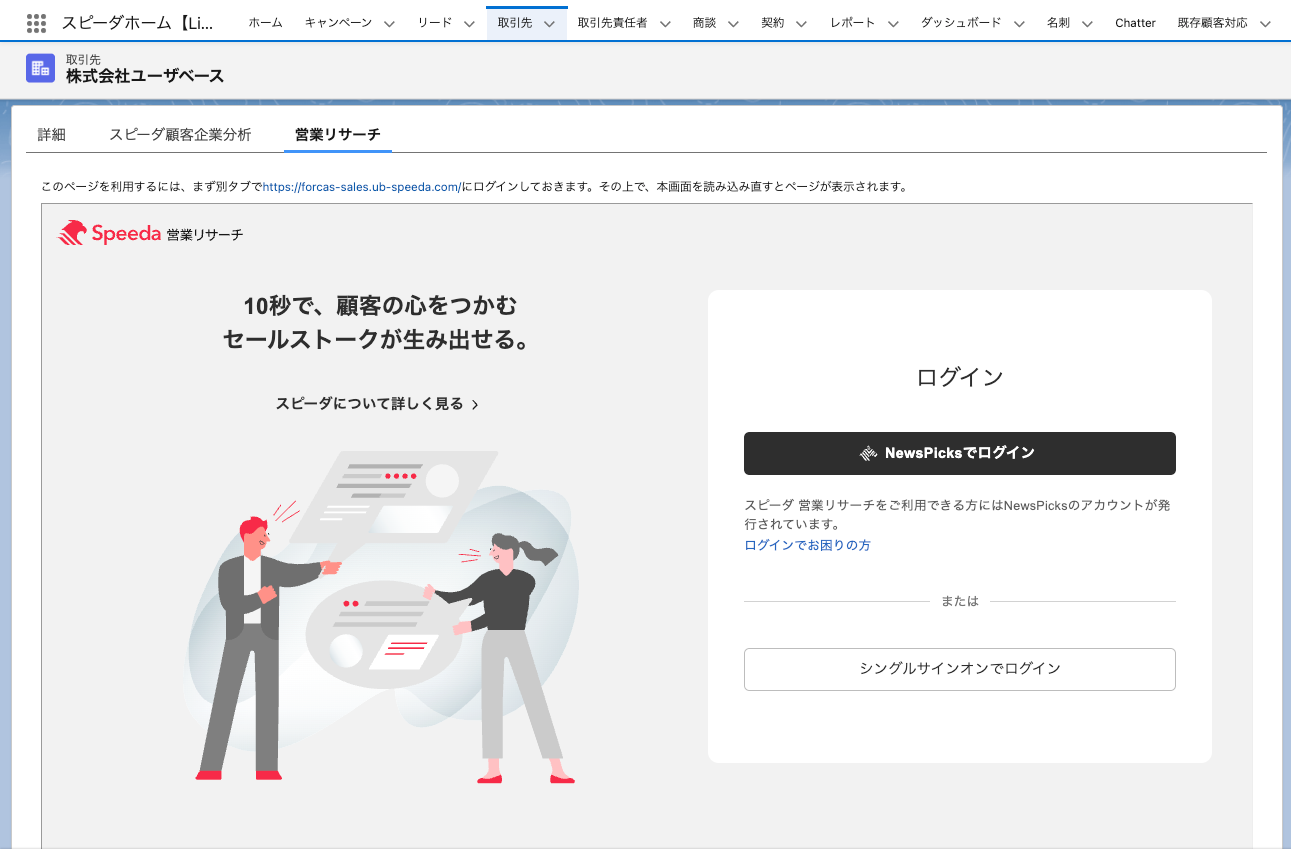
Task: Select the スピーダ顧客企業分析 tab
Action: tap(180, 134)
